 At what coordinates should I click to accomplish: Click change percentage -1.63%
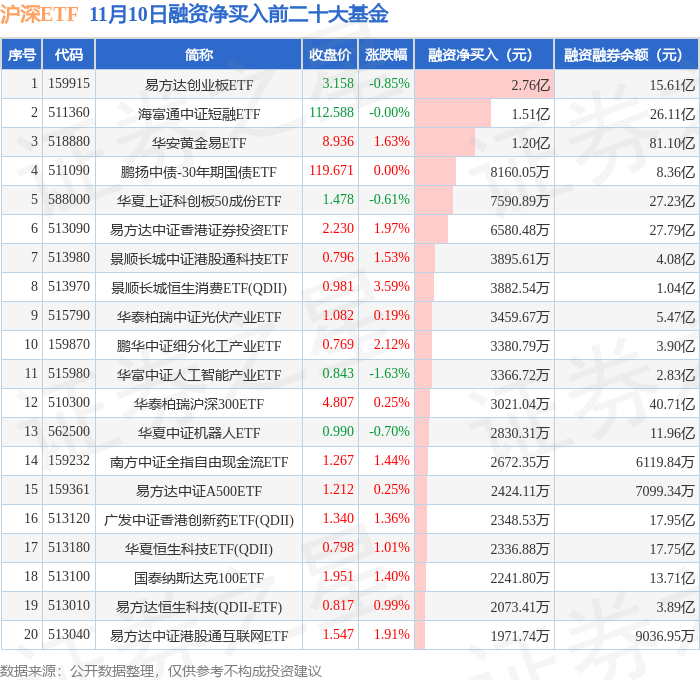pyautogui.click(x=389, y=373)
